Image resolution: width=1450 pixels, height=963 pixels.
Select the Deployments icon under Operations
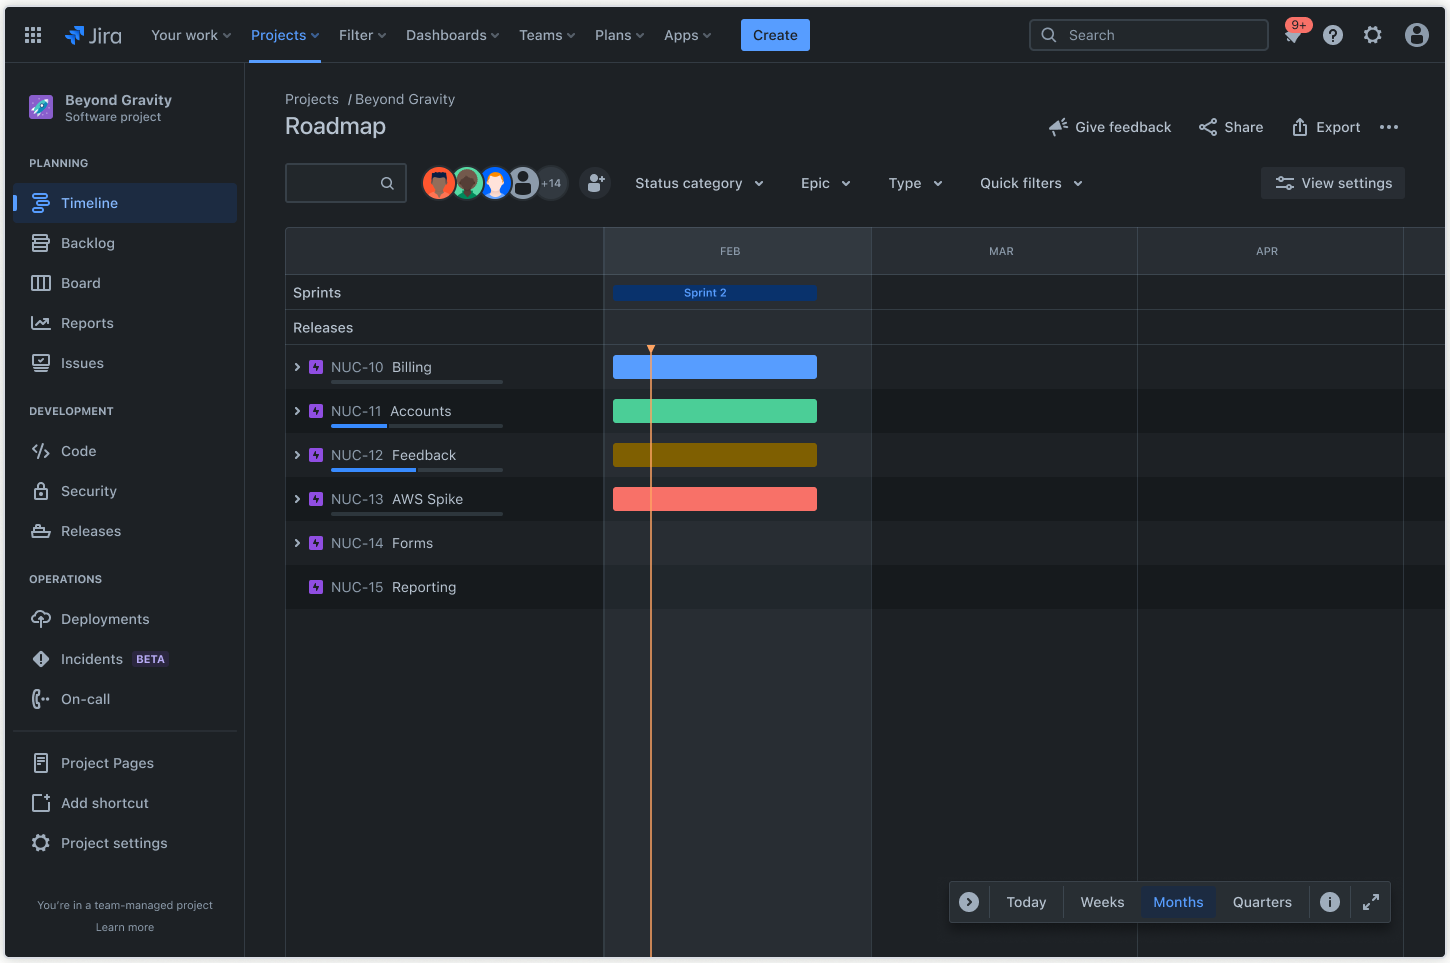click(x=40, y=619)
